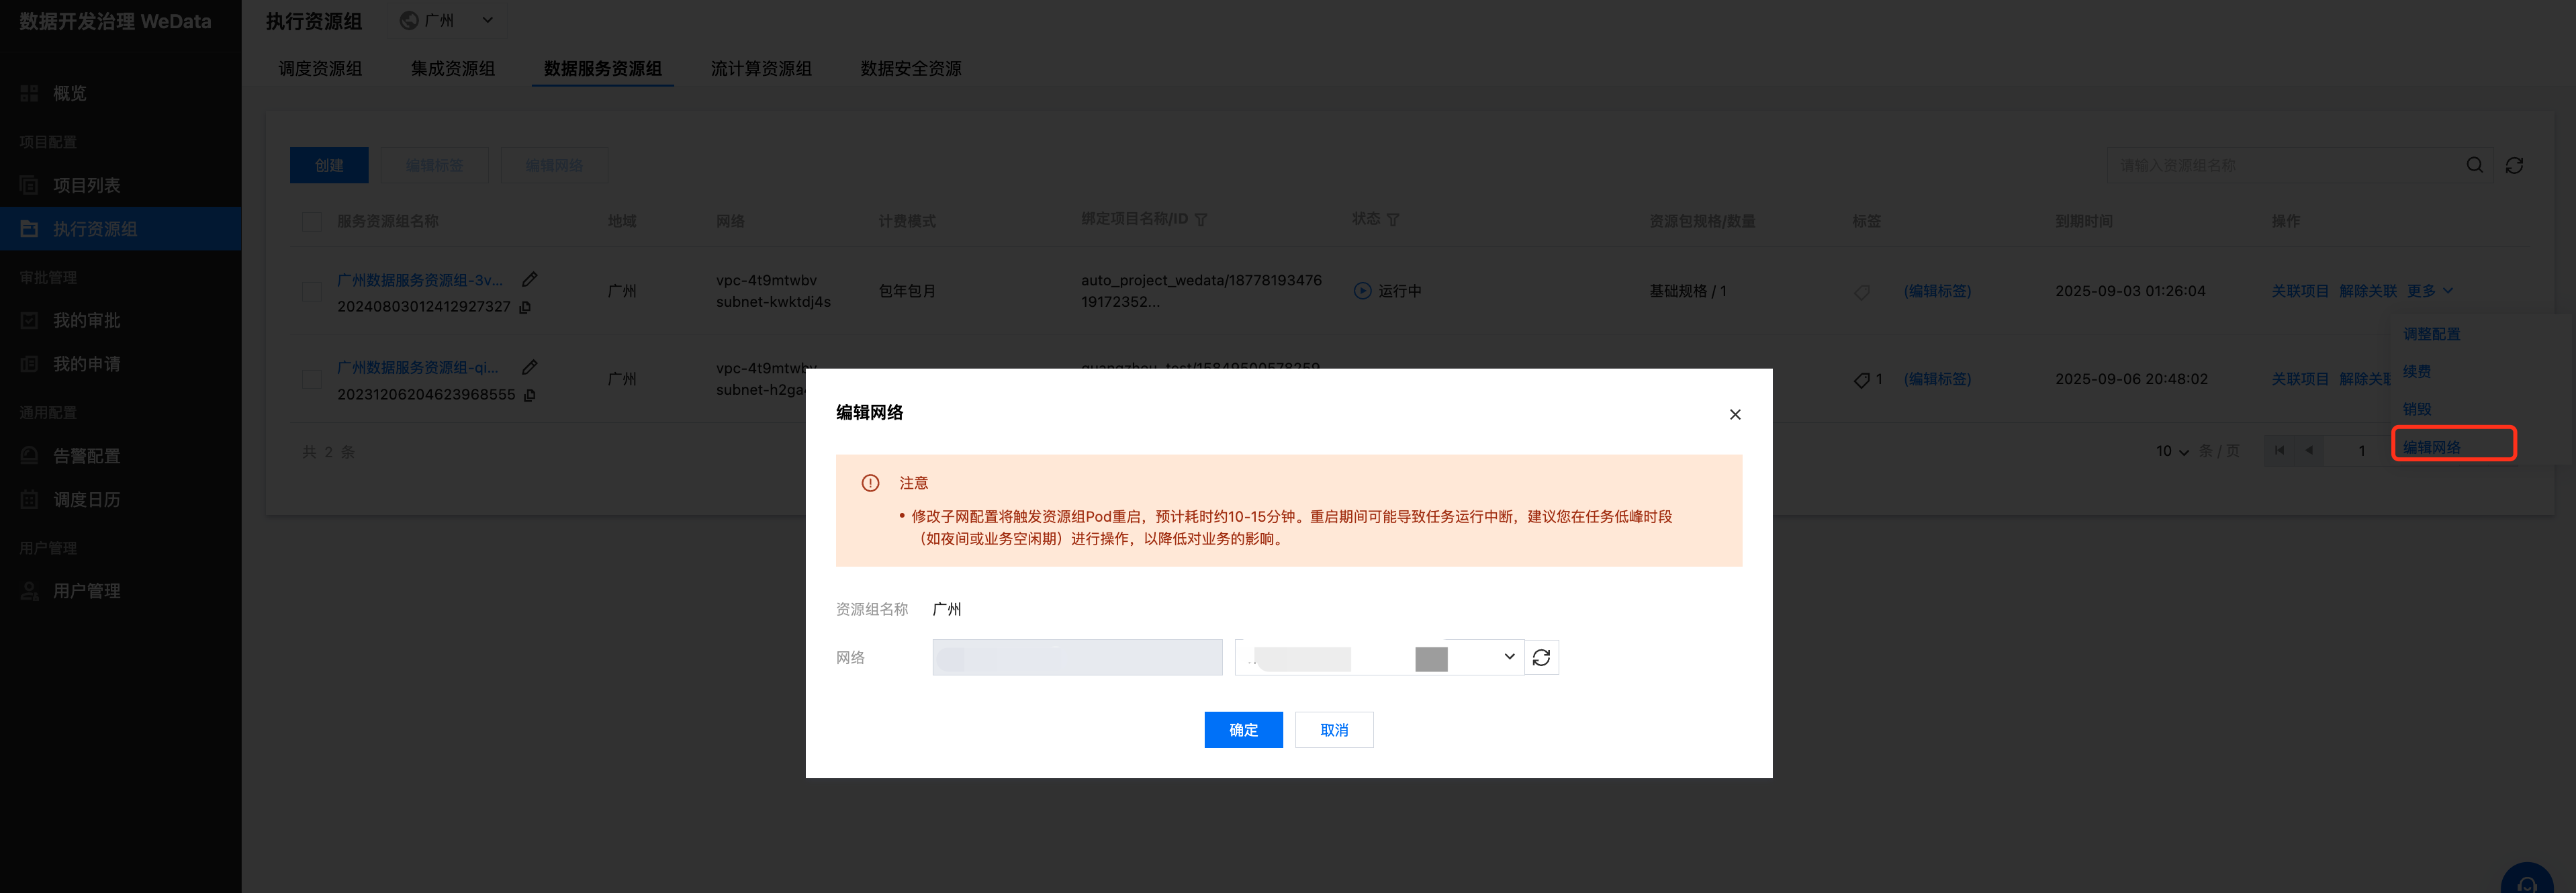Click the search magnifier icon

[2474, 165]
